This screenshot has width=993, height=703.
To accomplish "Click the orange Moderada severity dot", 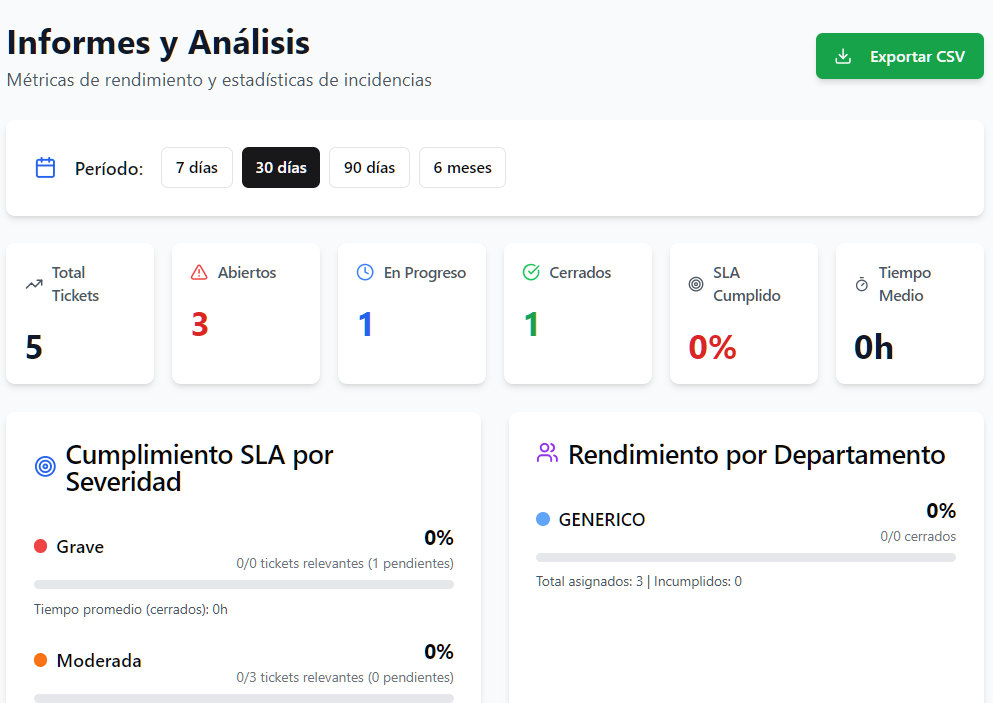I will tap(41, 661).
